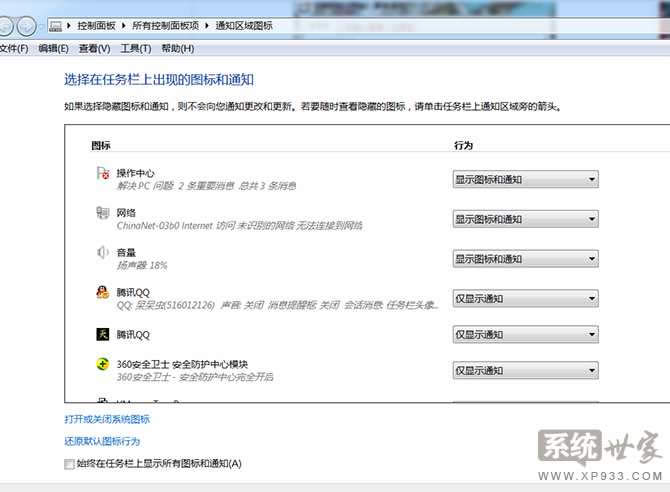Click the control panel icon in address bar
Viewport: 670px width, 492px height.
tap(55, 26)
